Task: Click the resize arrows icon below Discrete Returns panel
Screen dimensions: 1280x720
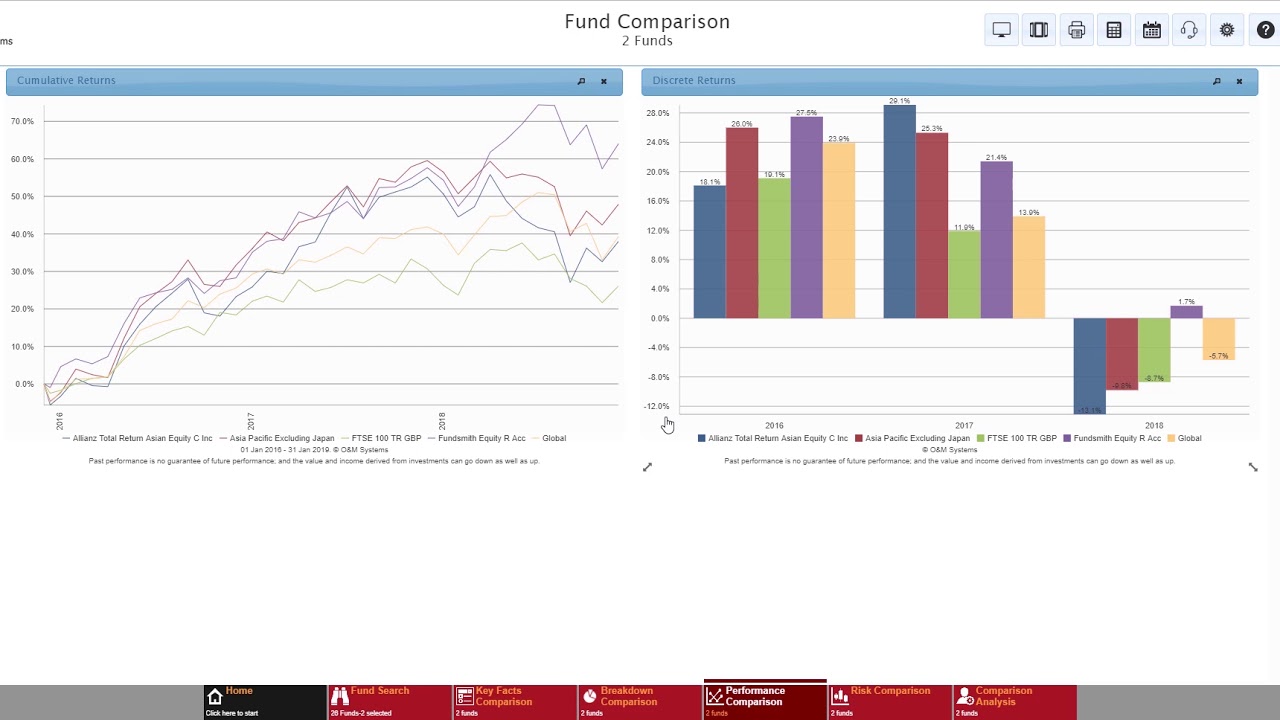Action: point(1253,467)
